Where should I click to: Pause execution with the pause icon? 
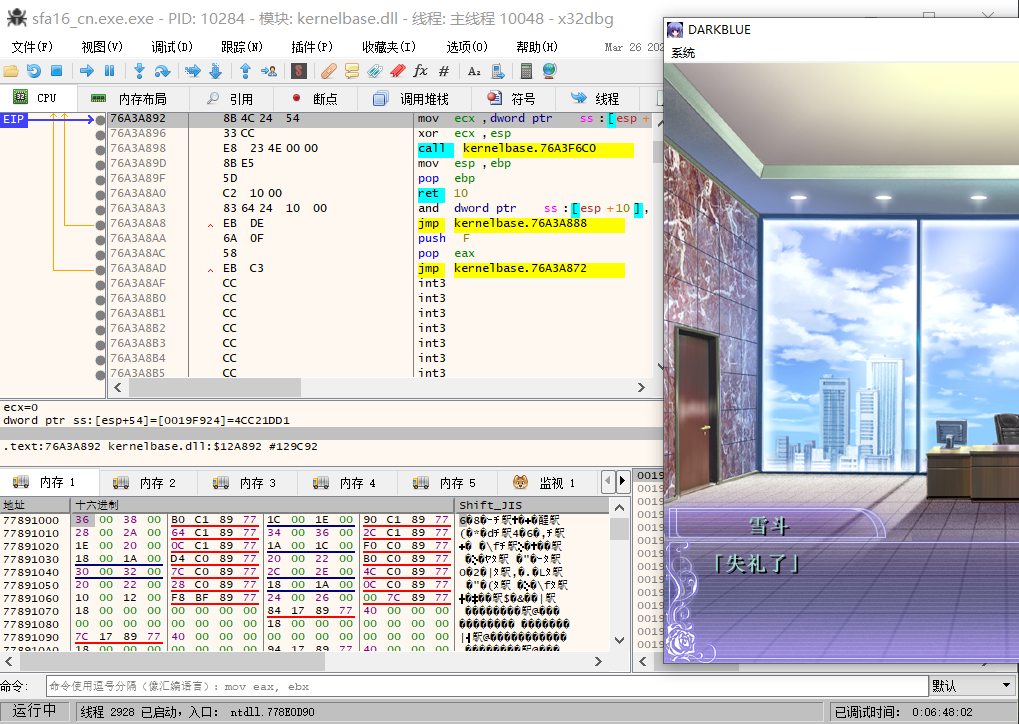click(109, 71)
